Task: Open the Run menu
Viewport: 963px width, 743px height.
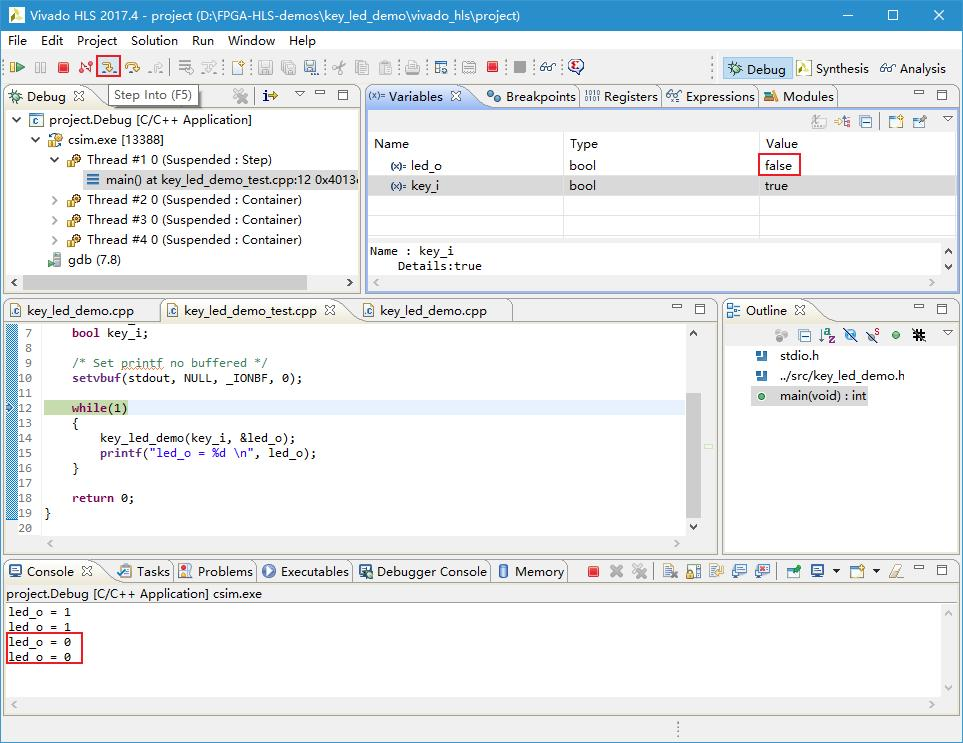Action: pyautogui.click(x=203, y=41)
